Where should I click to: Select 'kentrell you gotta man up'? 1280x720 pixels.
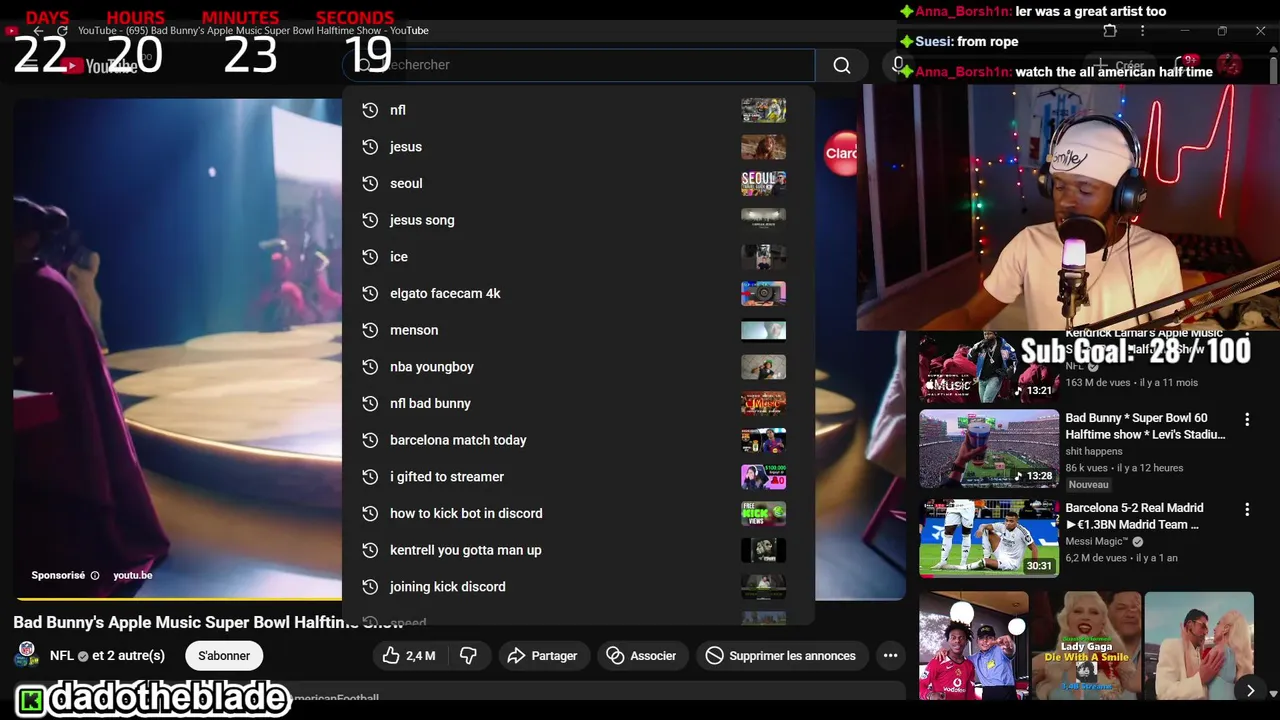pos(578,550)
